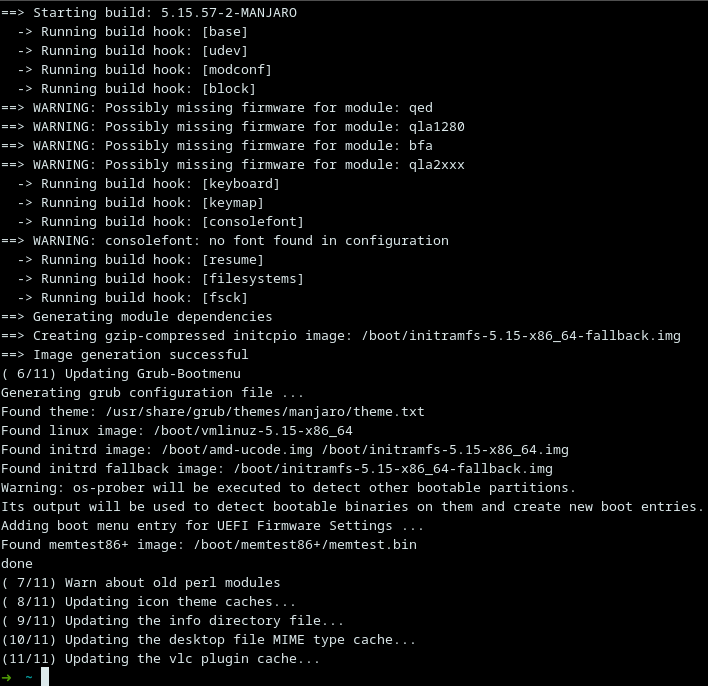Click the [filesystems] build hook text
Viewport: 708px width, 686px height.
tap(252, 279)
